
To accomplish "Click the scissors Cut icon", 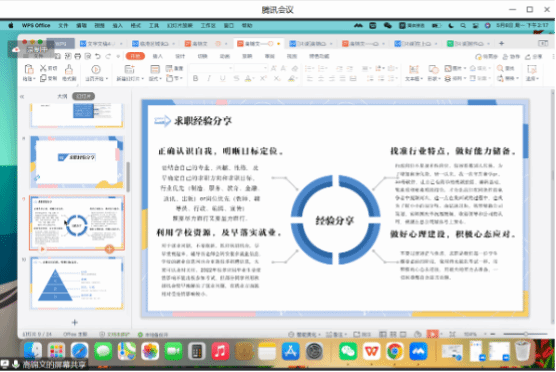I will point(43,68).
